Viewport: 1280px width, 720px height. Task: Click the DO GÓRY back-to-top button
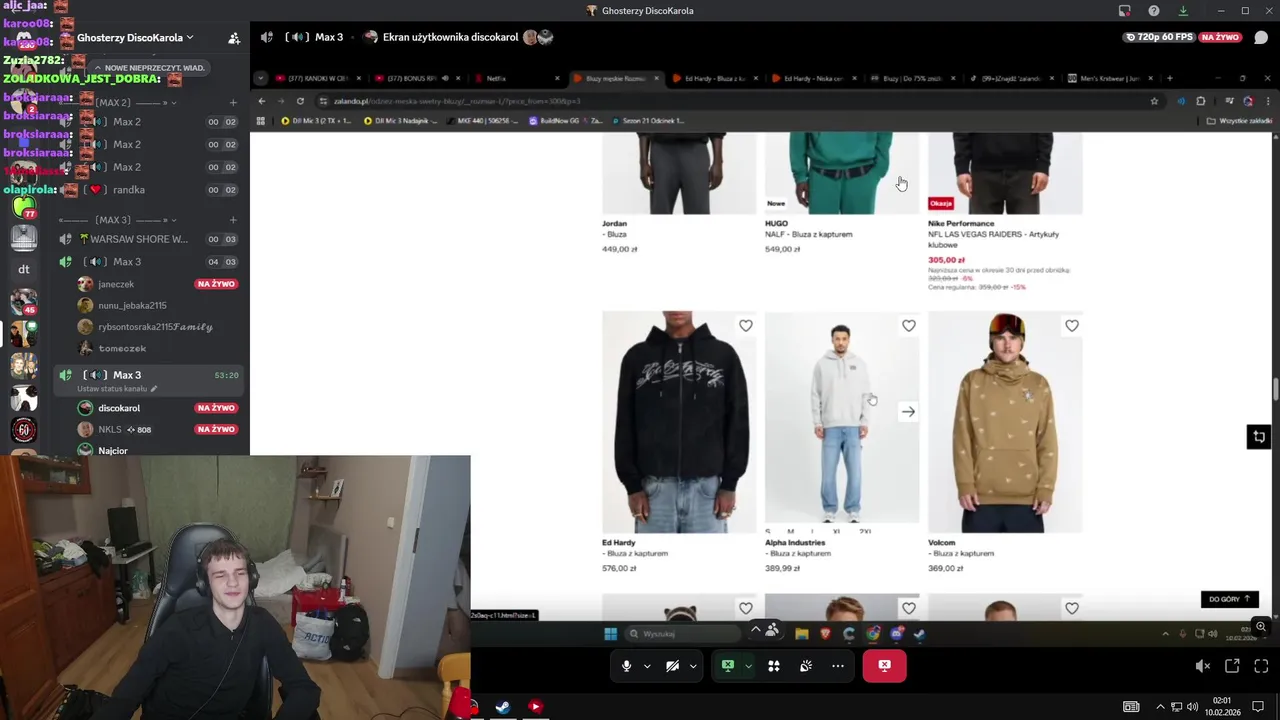point(1229,599)
